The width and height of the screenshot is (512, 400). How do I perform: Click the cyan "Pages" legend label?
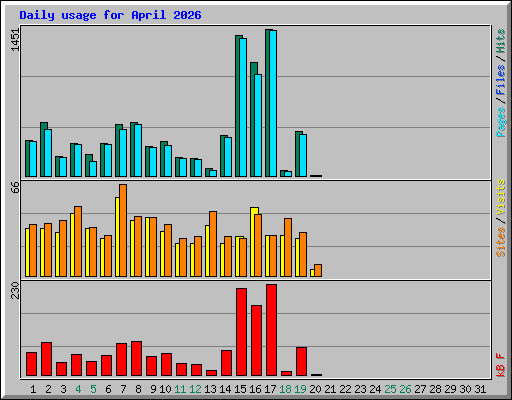[x=501, y=122]
